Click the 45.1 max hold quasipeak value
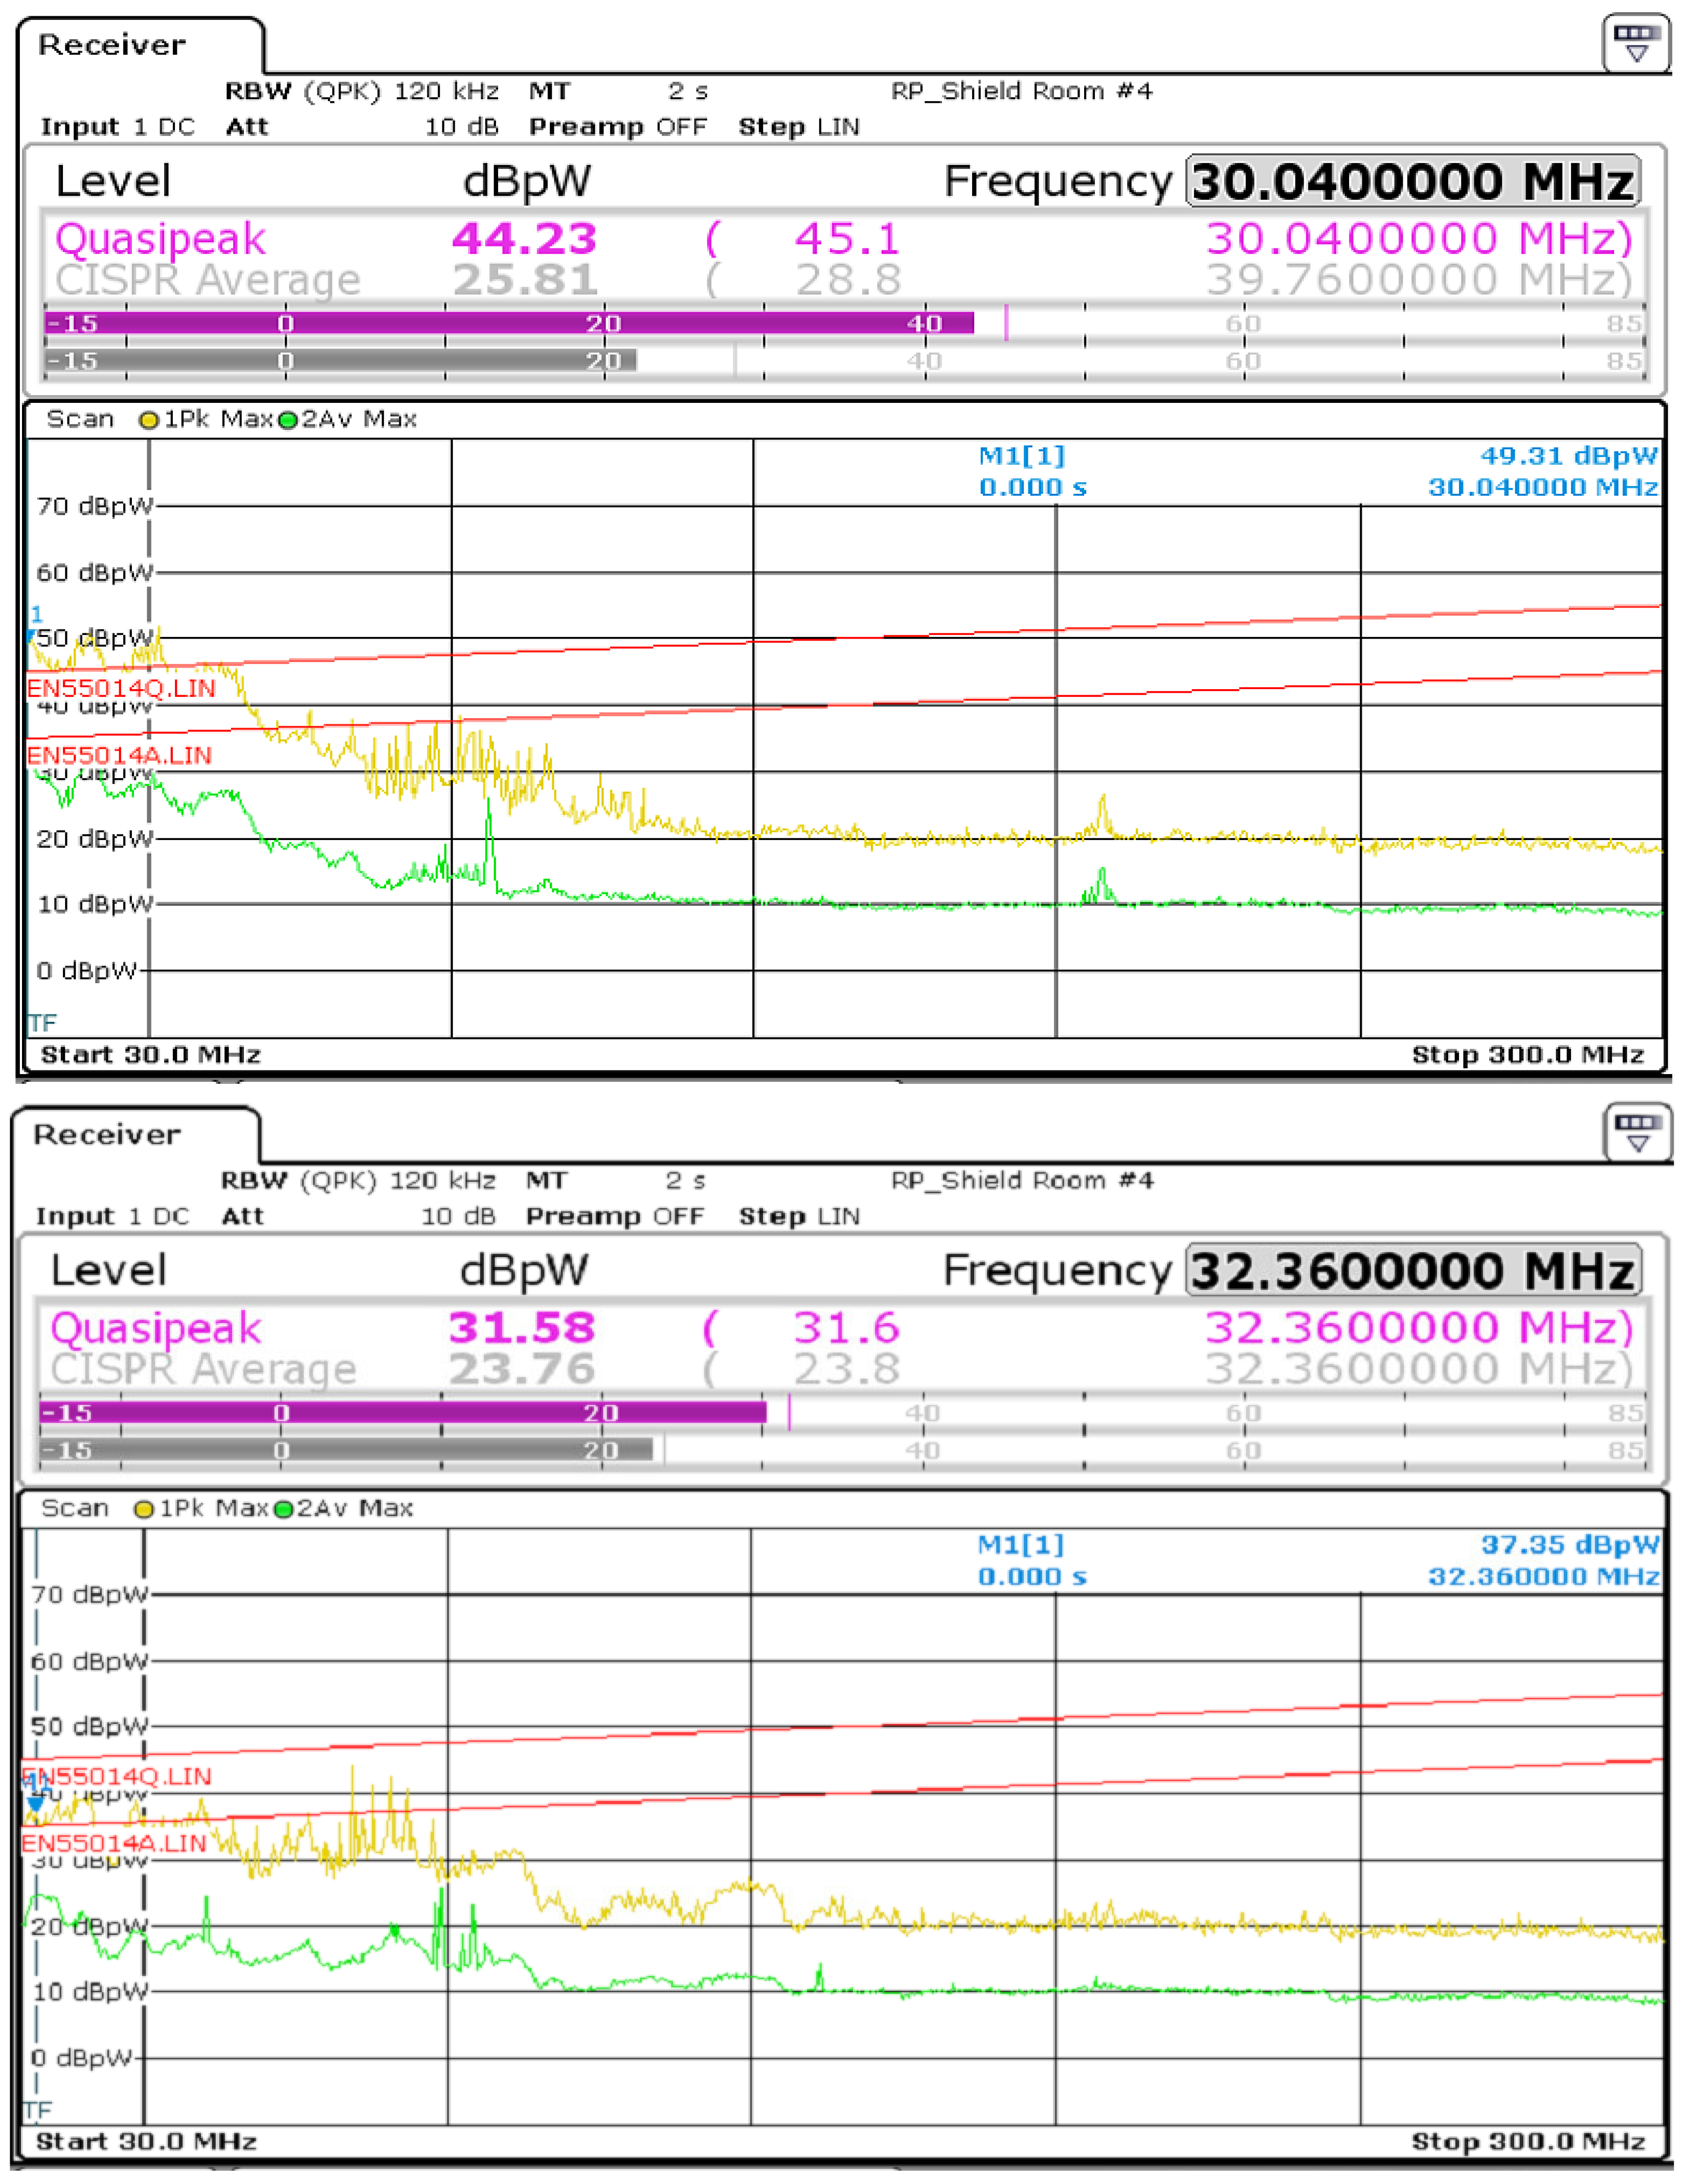This screenshot has height=2184, width=1685. click(847, 239)
